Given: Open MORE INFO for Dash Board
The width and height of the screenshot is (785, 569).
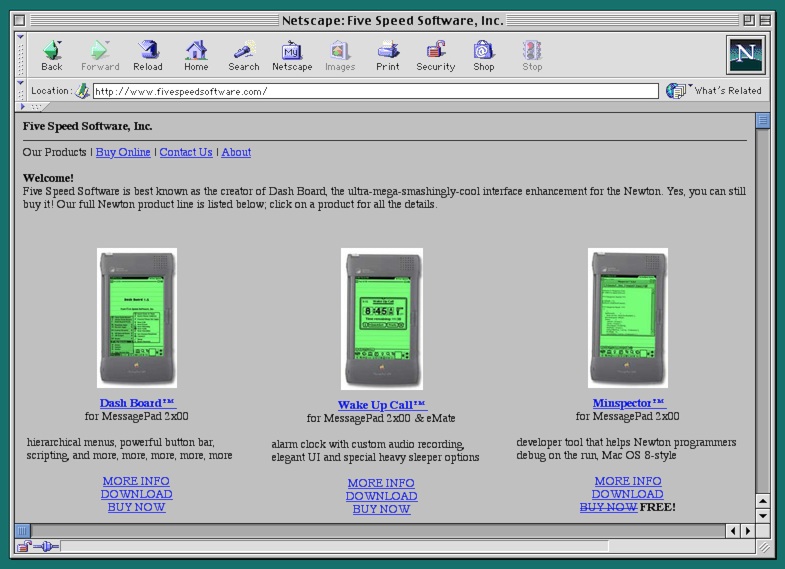Looking at the screenshot, I should (136, 481).
